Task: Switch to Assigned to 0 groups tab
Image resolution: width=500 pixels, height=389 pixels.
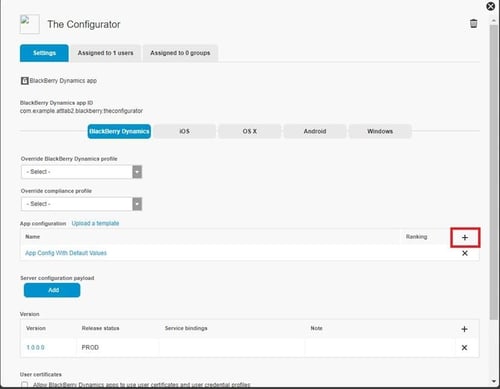Action: [180, 53]
